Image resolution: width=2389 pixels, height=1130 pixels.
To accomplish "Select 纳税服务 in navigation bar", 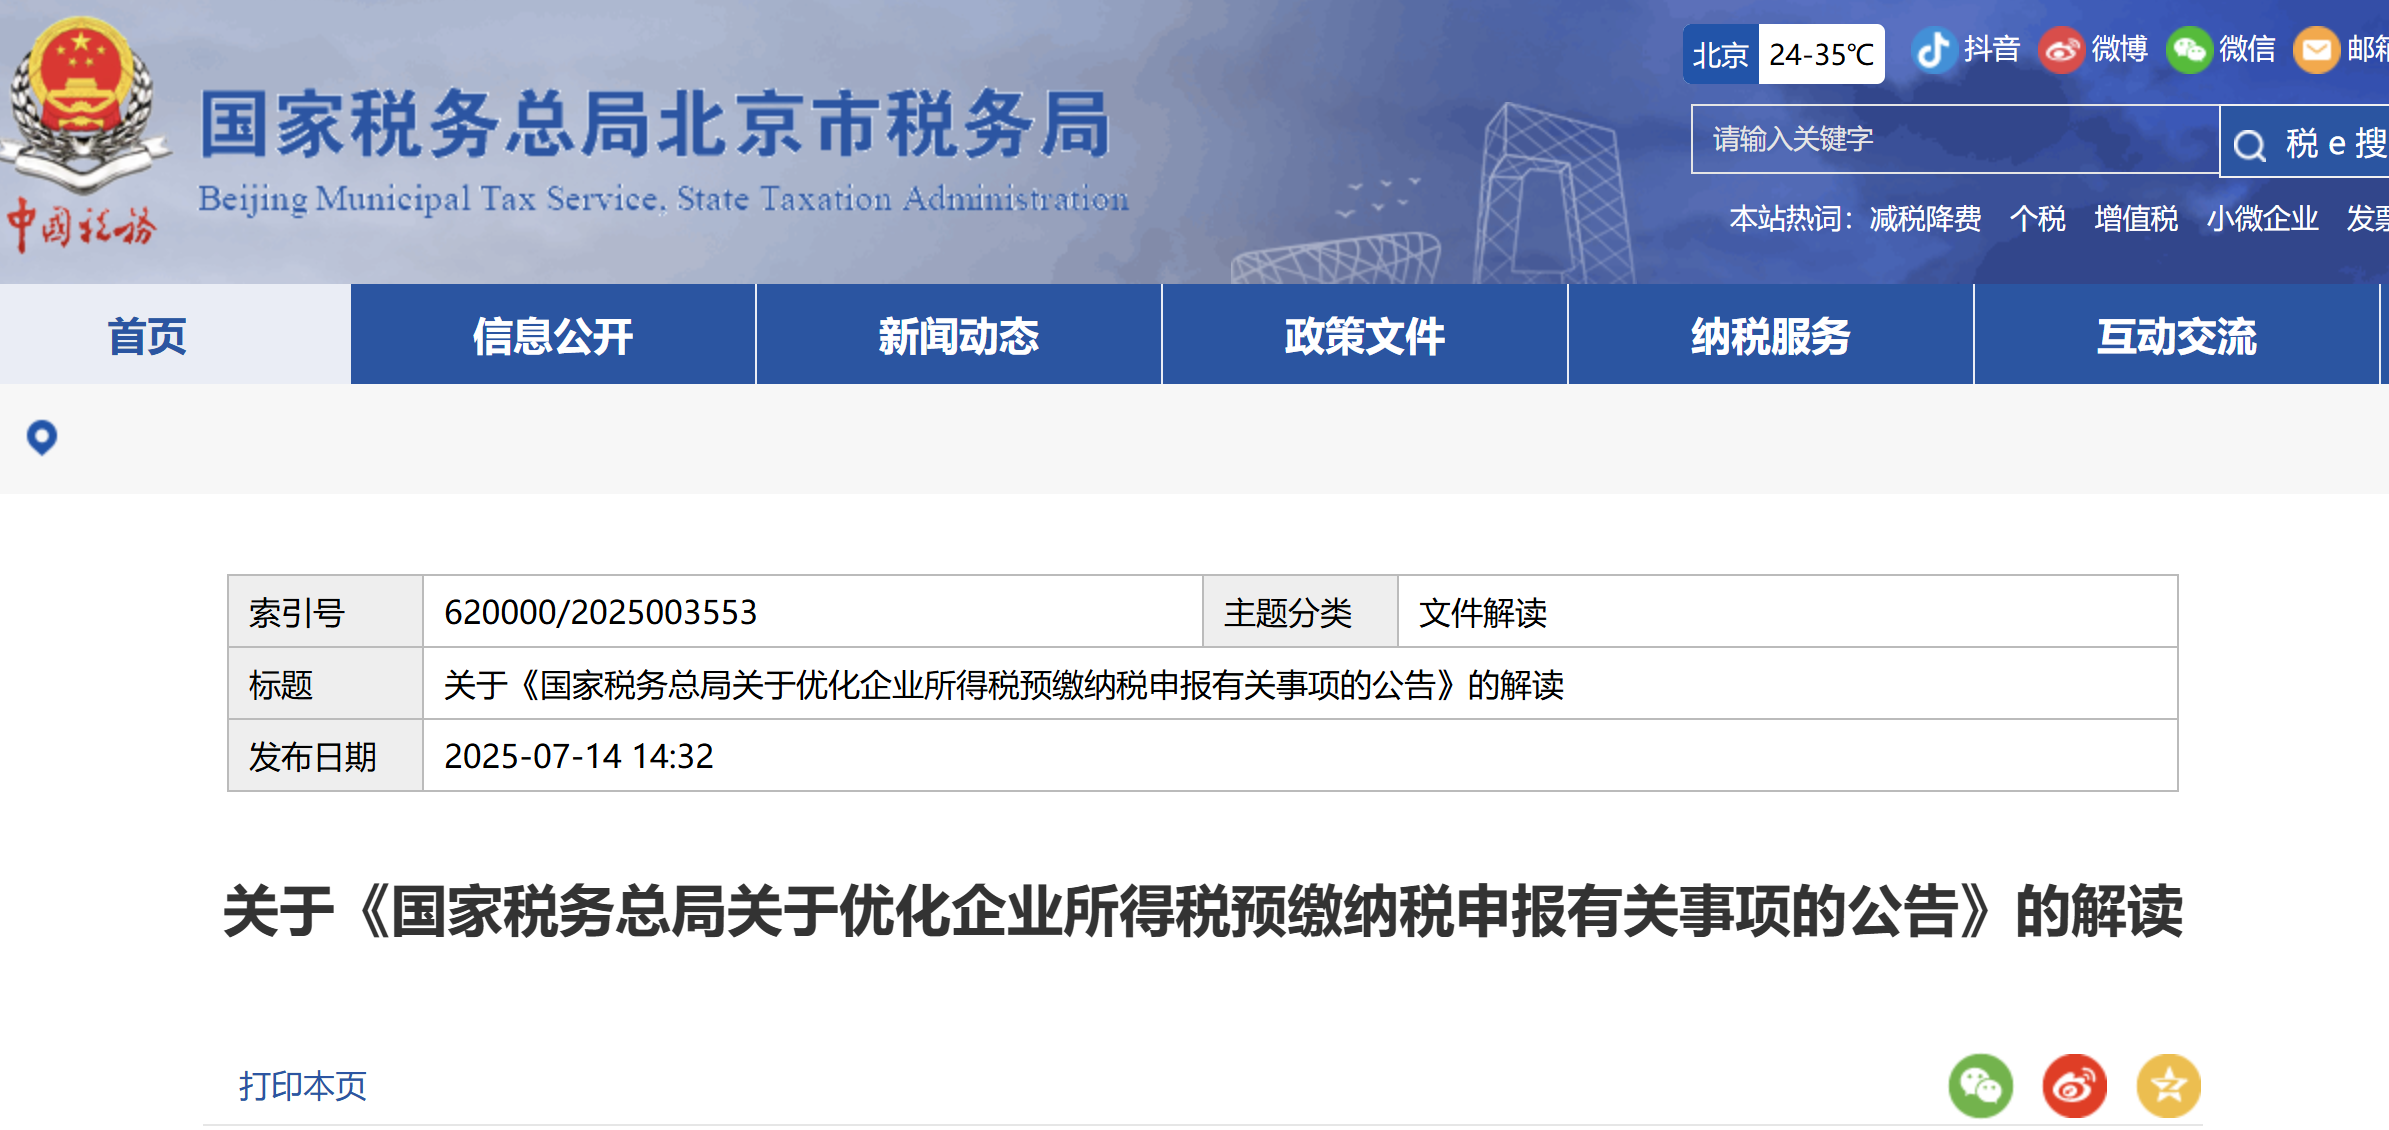I will pos(1770,336).
